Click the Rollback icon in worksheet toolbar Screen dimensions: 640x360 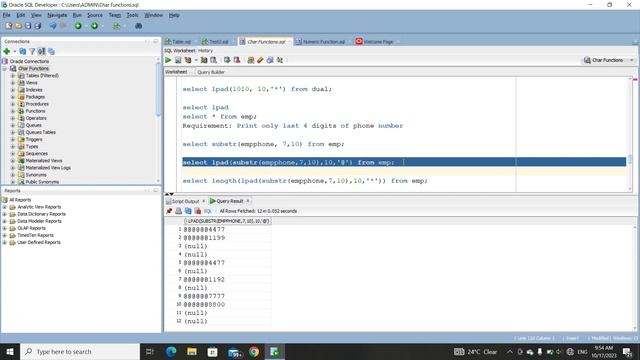coord(237,60)
